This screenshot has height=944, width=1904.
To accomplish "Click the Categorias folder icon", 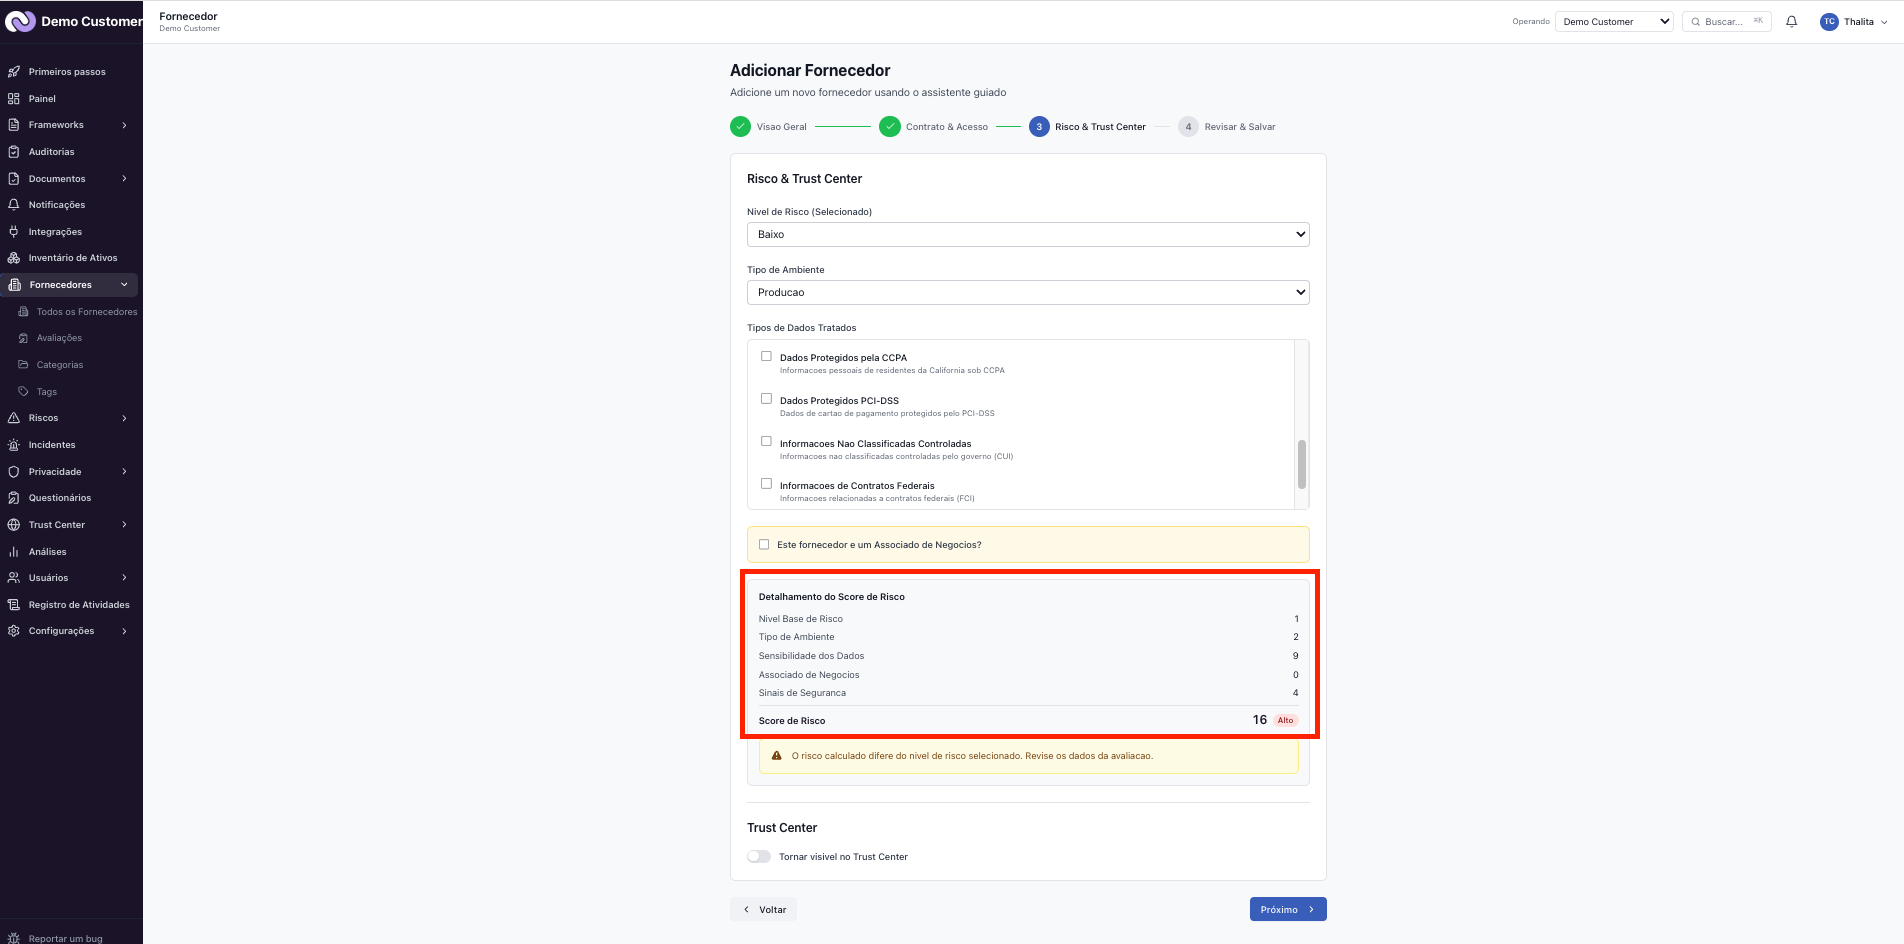I will [23, 365].
